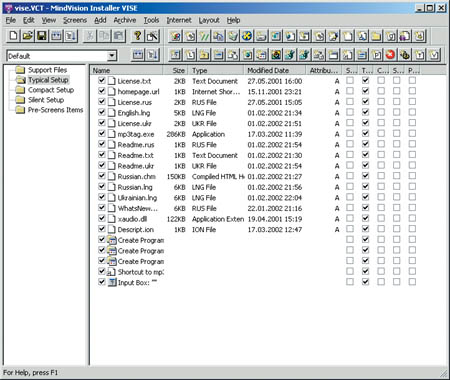This screenshot has width=450, height=380.
Task: Sort by the Size column header
Action: 175,70
